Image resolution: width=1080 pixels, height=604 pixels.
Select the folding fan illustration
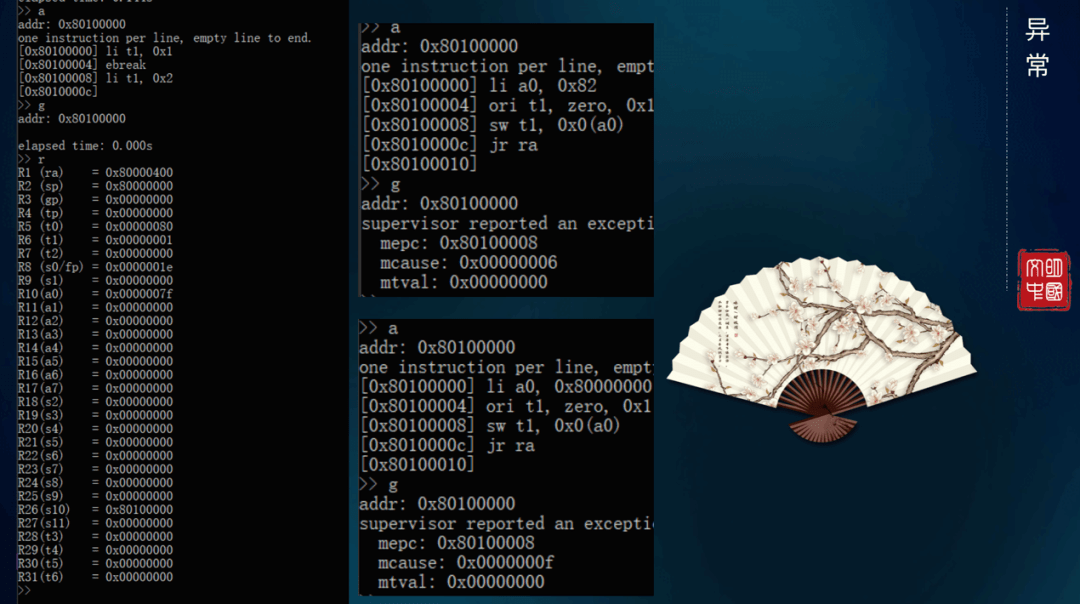(822, 349)
